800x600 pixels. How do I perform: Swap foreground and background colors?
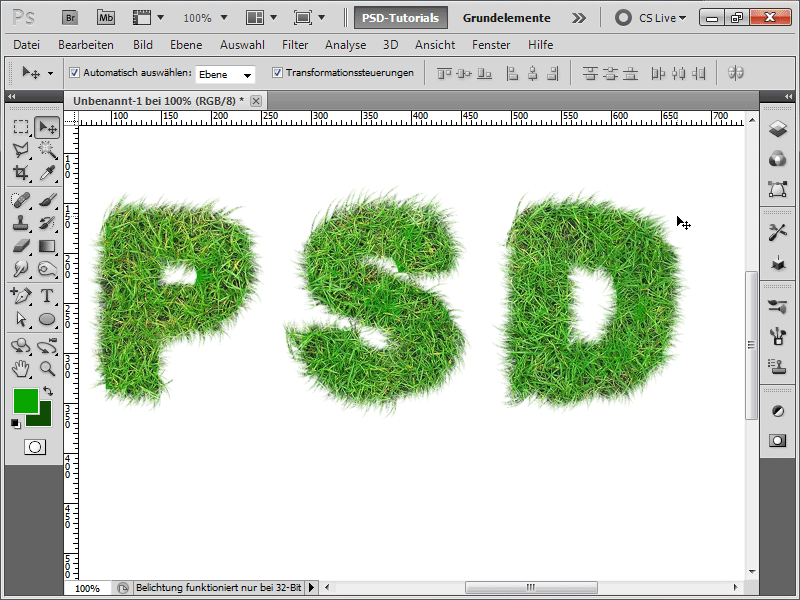click(48, 391)
